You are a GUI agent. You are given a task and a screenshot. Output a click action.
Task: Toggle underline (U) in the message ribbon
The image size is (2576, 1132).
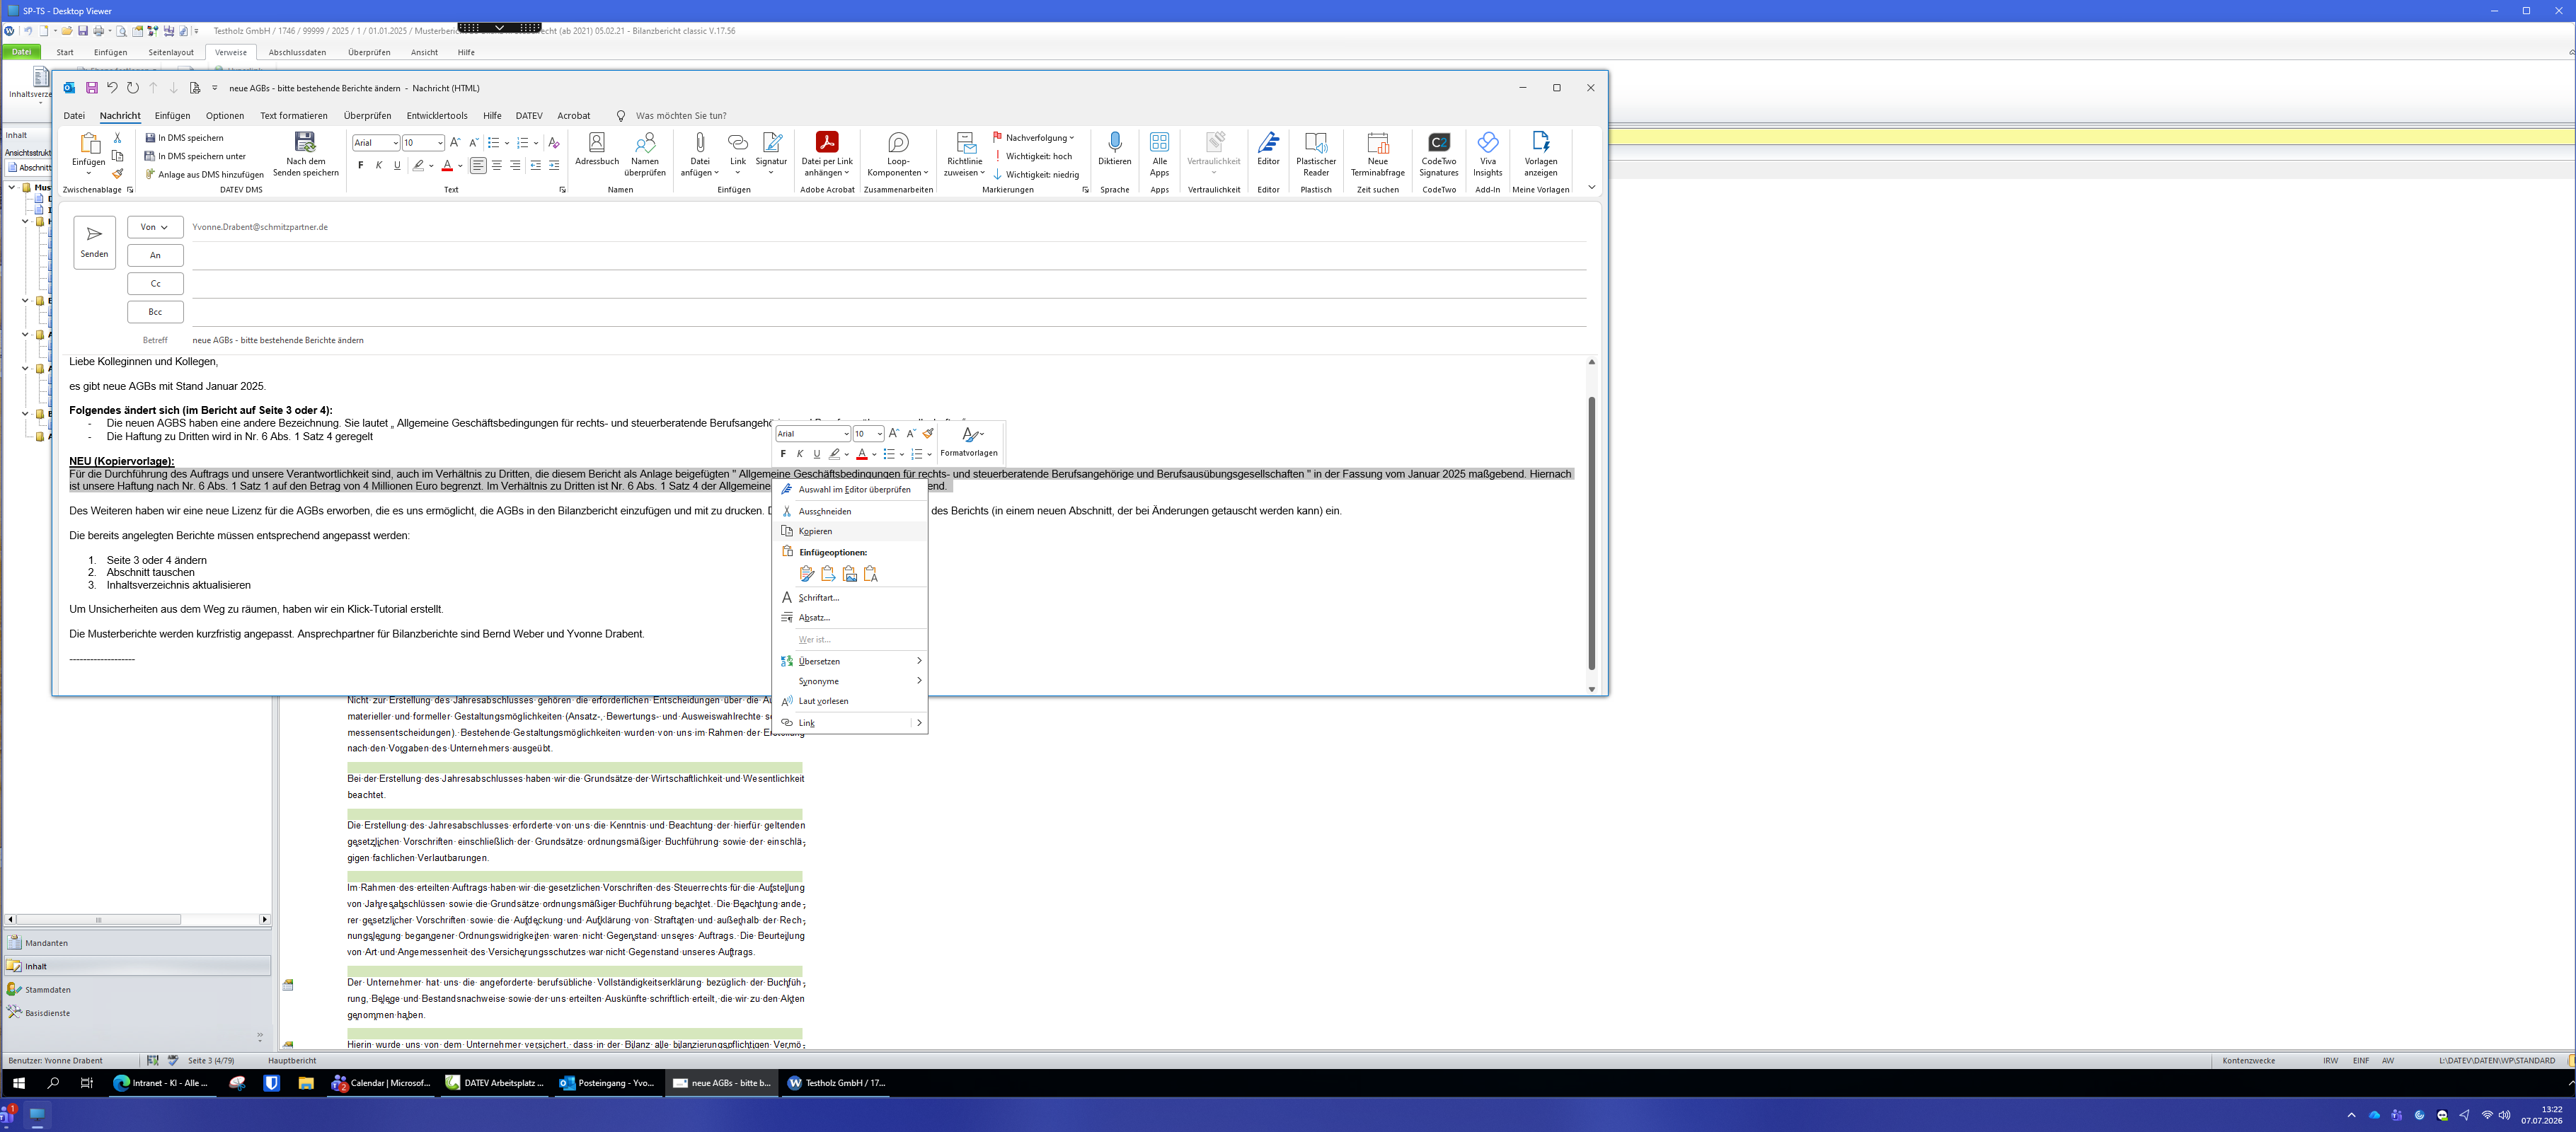point(397,165)
